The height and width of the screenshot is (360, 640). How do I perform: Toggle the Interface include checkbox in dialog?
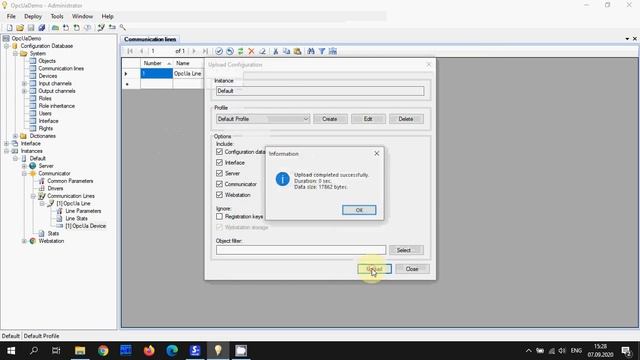click(219, 162)
